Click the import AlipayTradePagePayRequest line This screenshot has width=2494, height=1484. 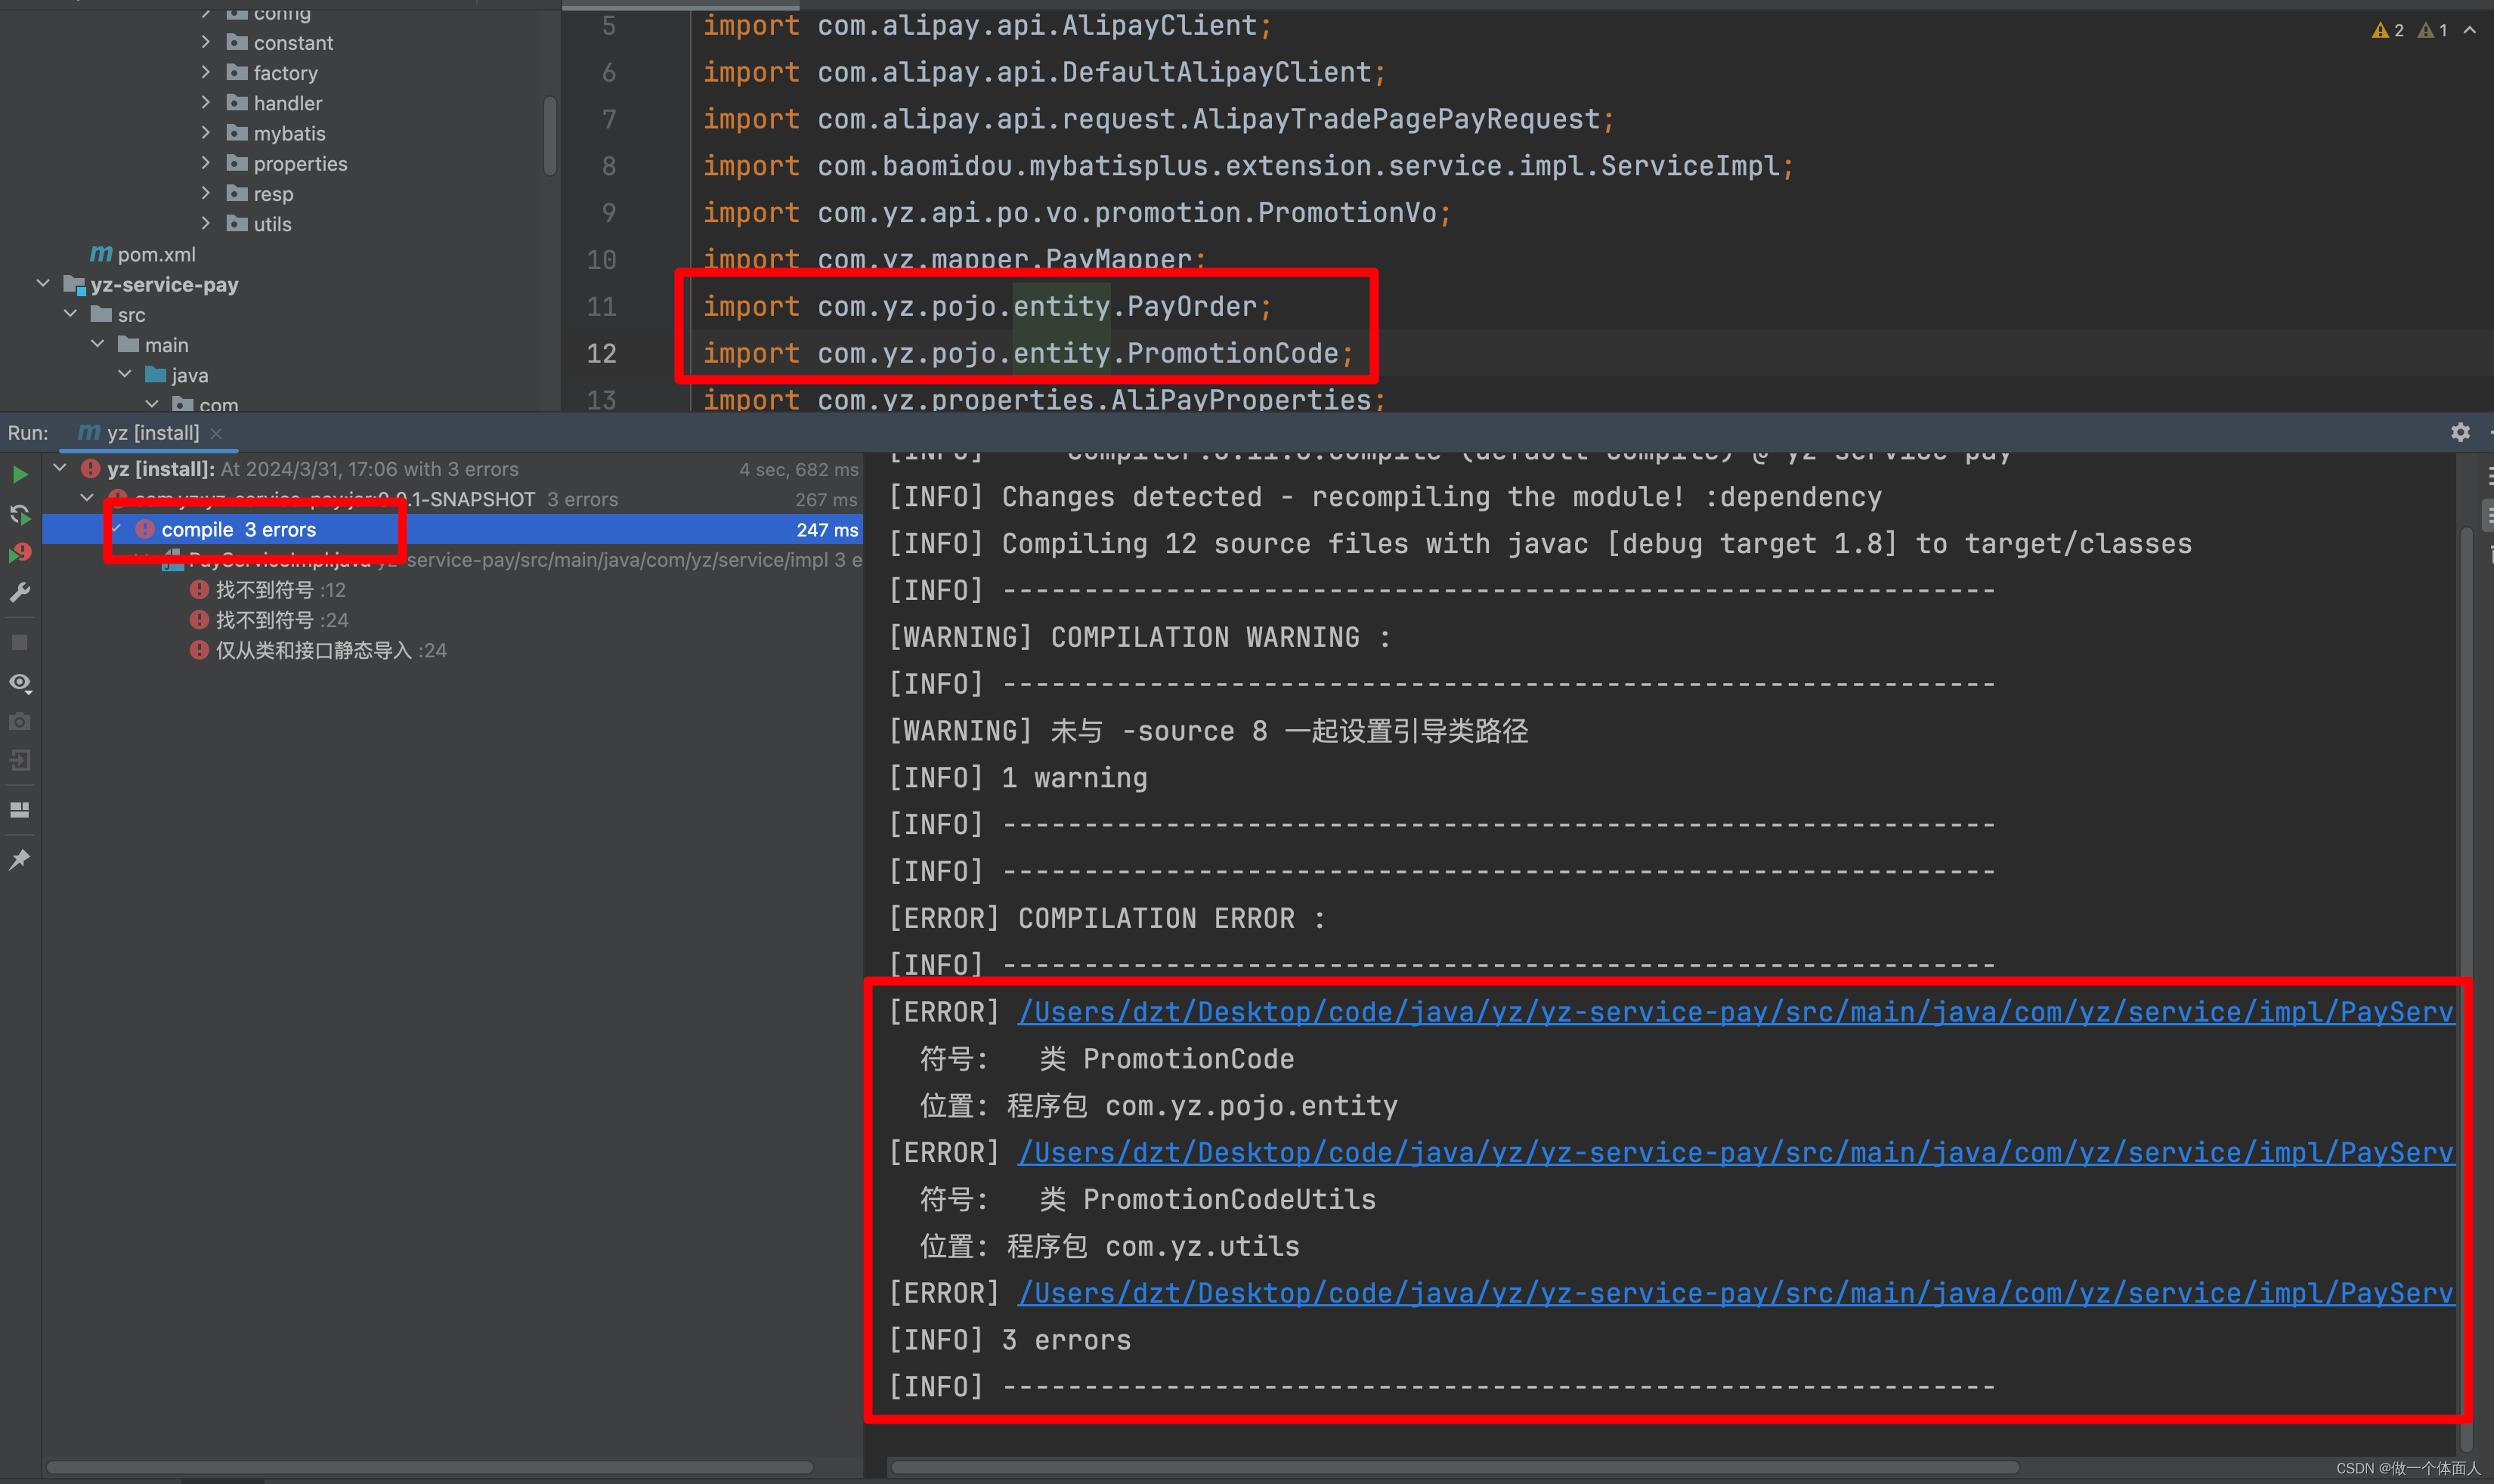(1158, 119)
